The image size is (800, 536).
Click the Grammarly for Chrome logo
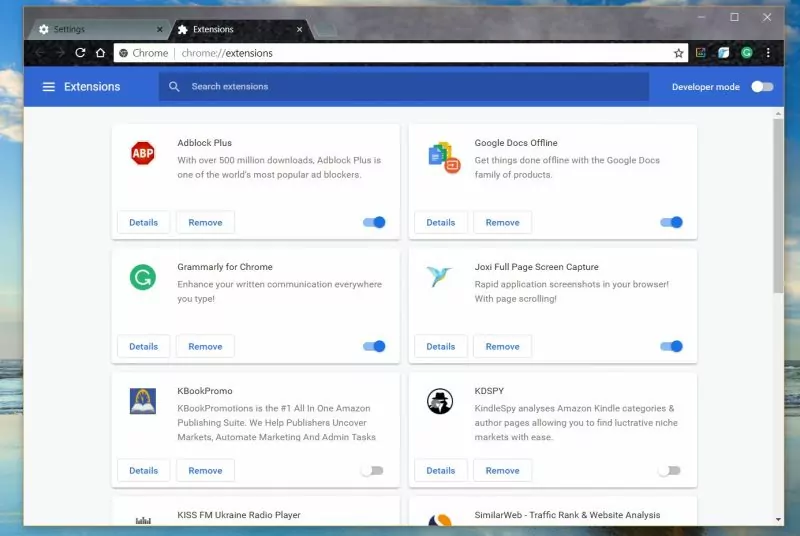143,277
